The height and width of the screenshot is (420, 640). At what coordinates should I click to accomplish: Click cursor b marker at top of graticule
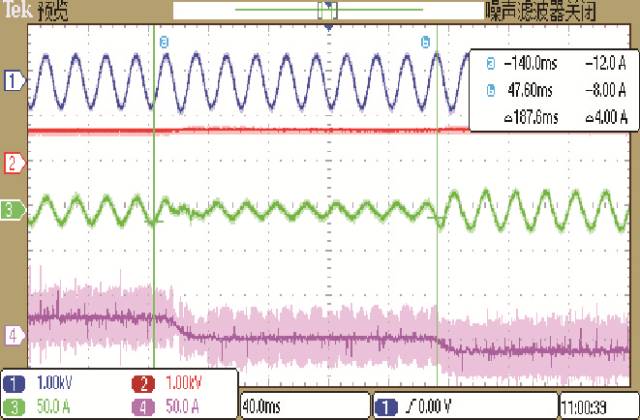click(426, 41)
